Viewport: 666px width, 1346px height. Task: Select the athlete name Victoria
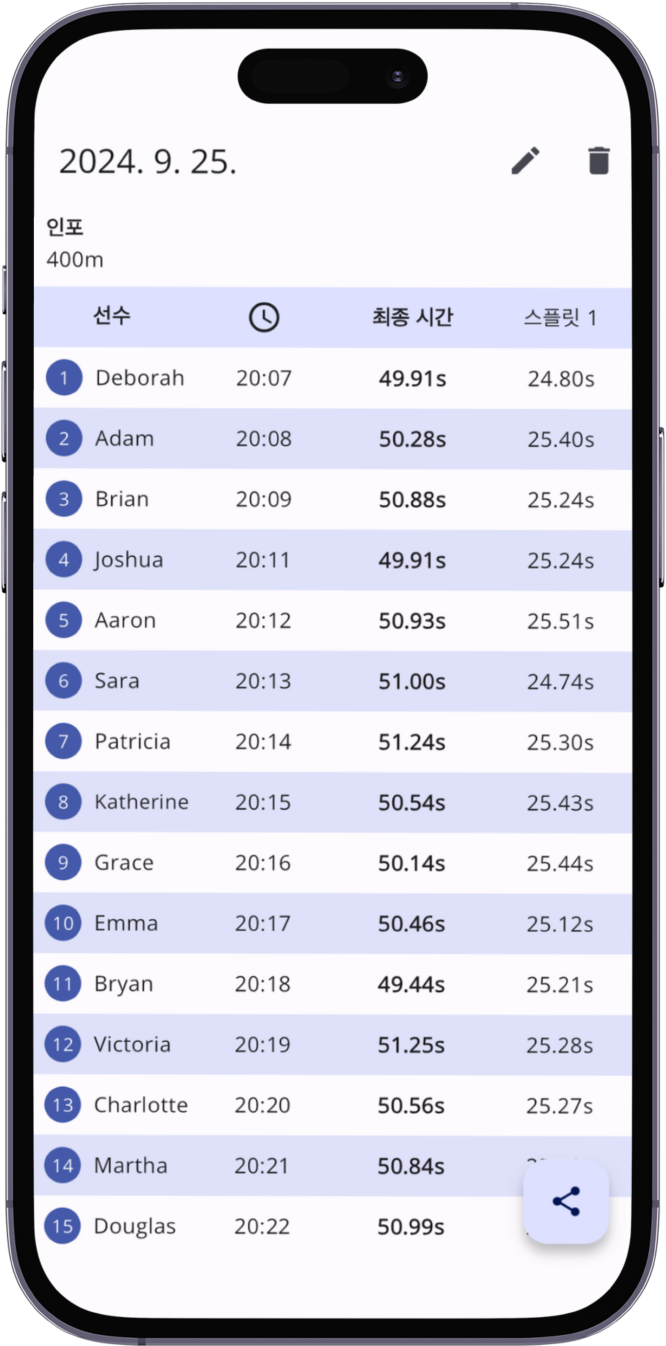coord(132,1045)
